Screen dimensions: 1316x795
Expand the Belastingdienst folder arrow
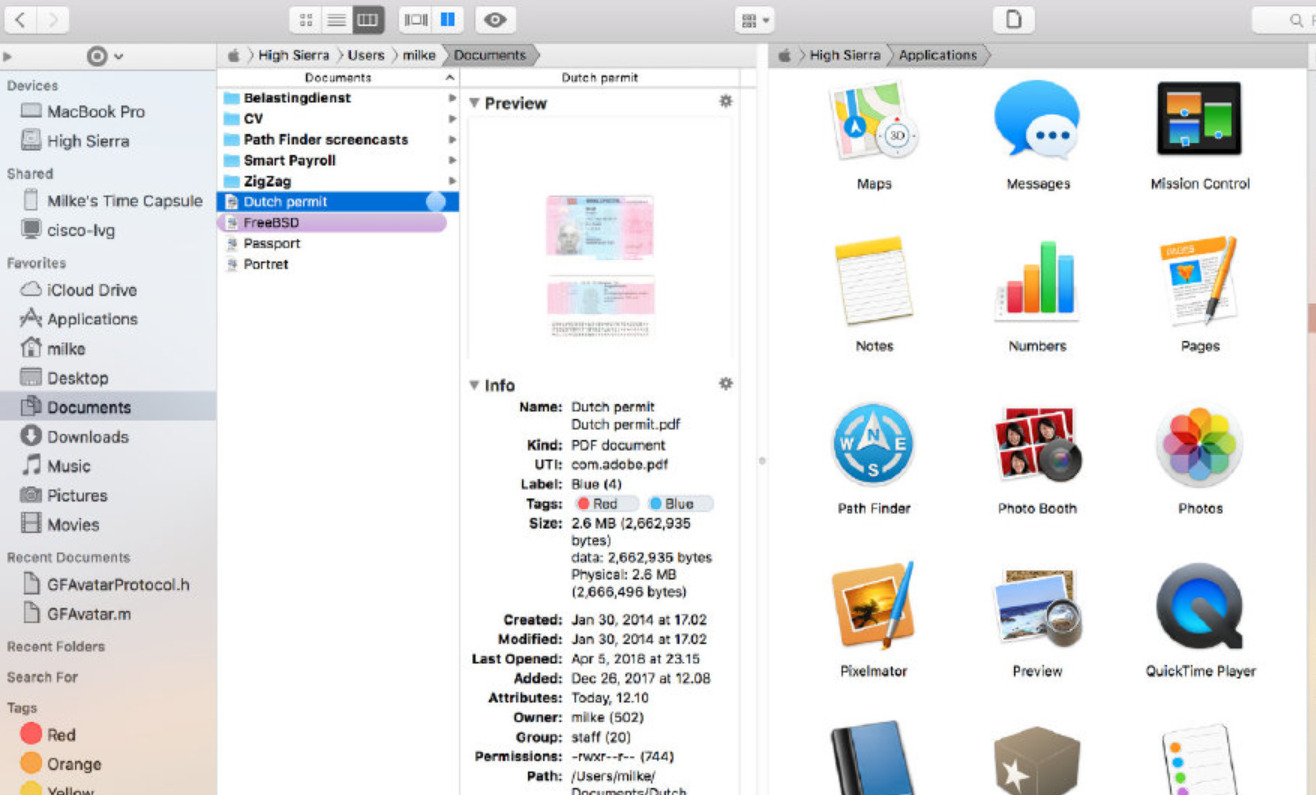click(452, 98)
